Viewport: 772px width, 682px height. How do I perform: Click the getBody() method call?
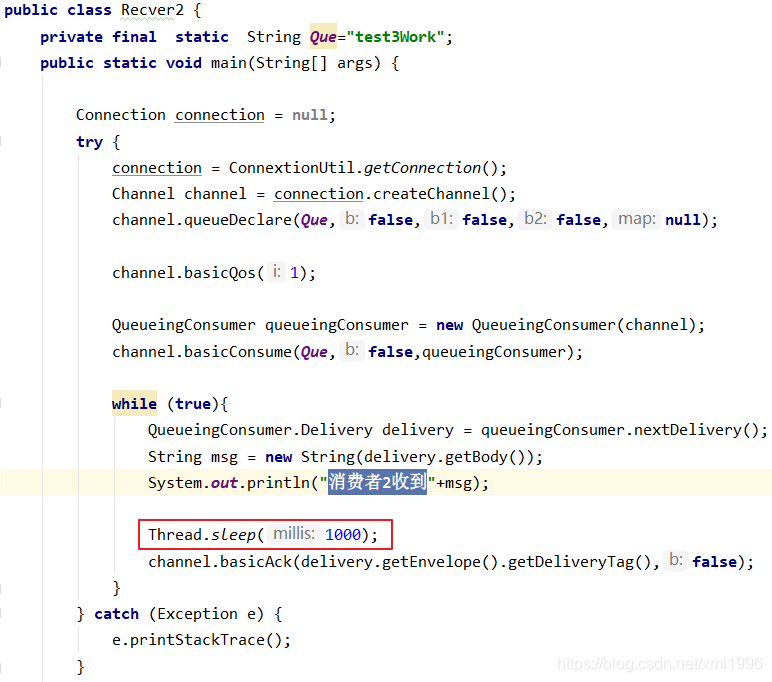pos(484,457)
